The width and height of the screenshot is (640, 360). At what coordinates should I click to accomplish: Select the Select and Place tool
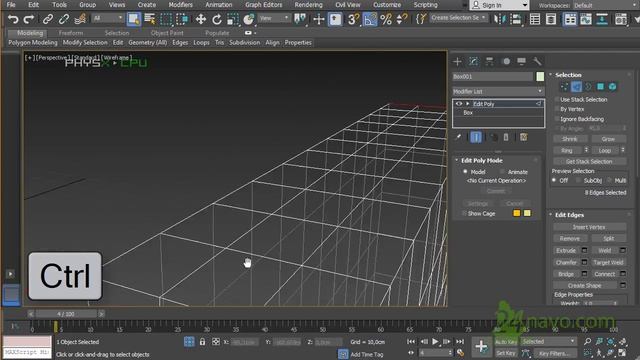pyautogui.click(x=249, y=19)
